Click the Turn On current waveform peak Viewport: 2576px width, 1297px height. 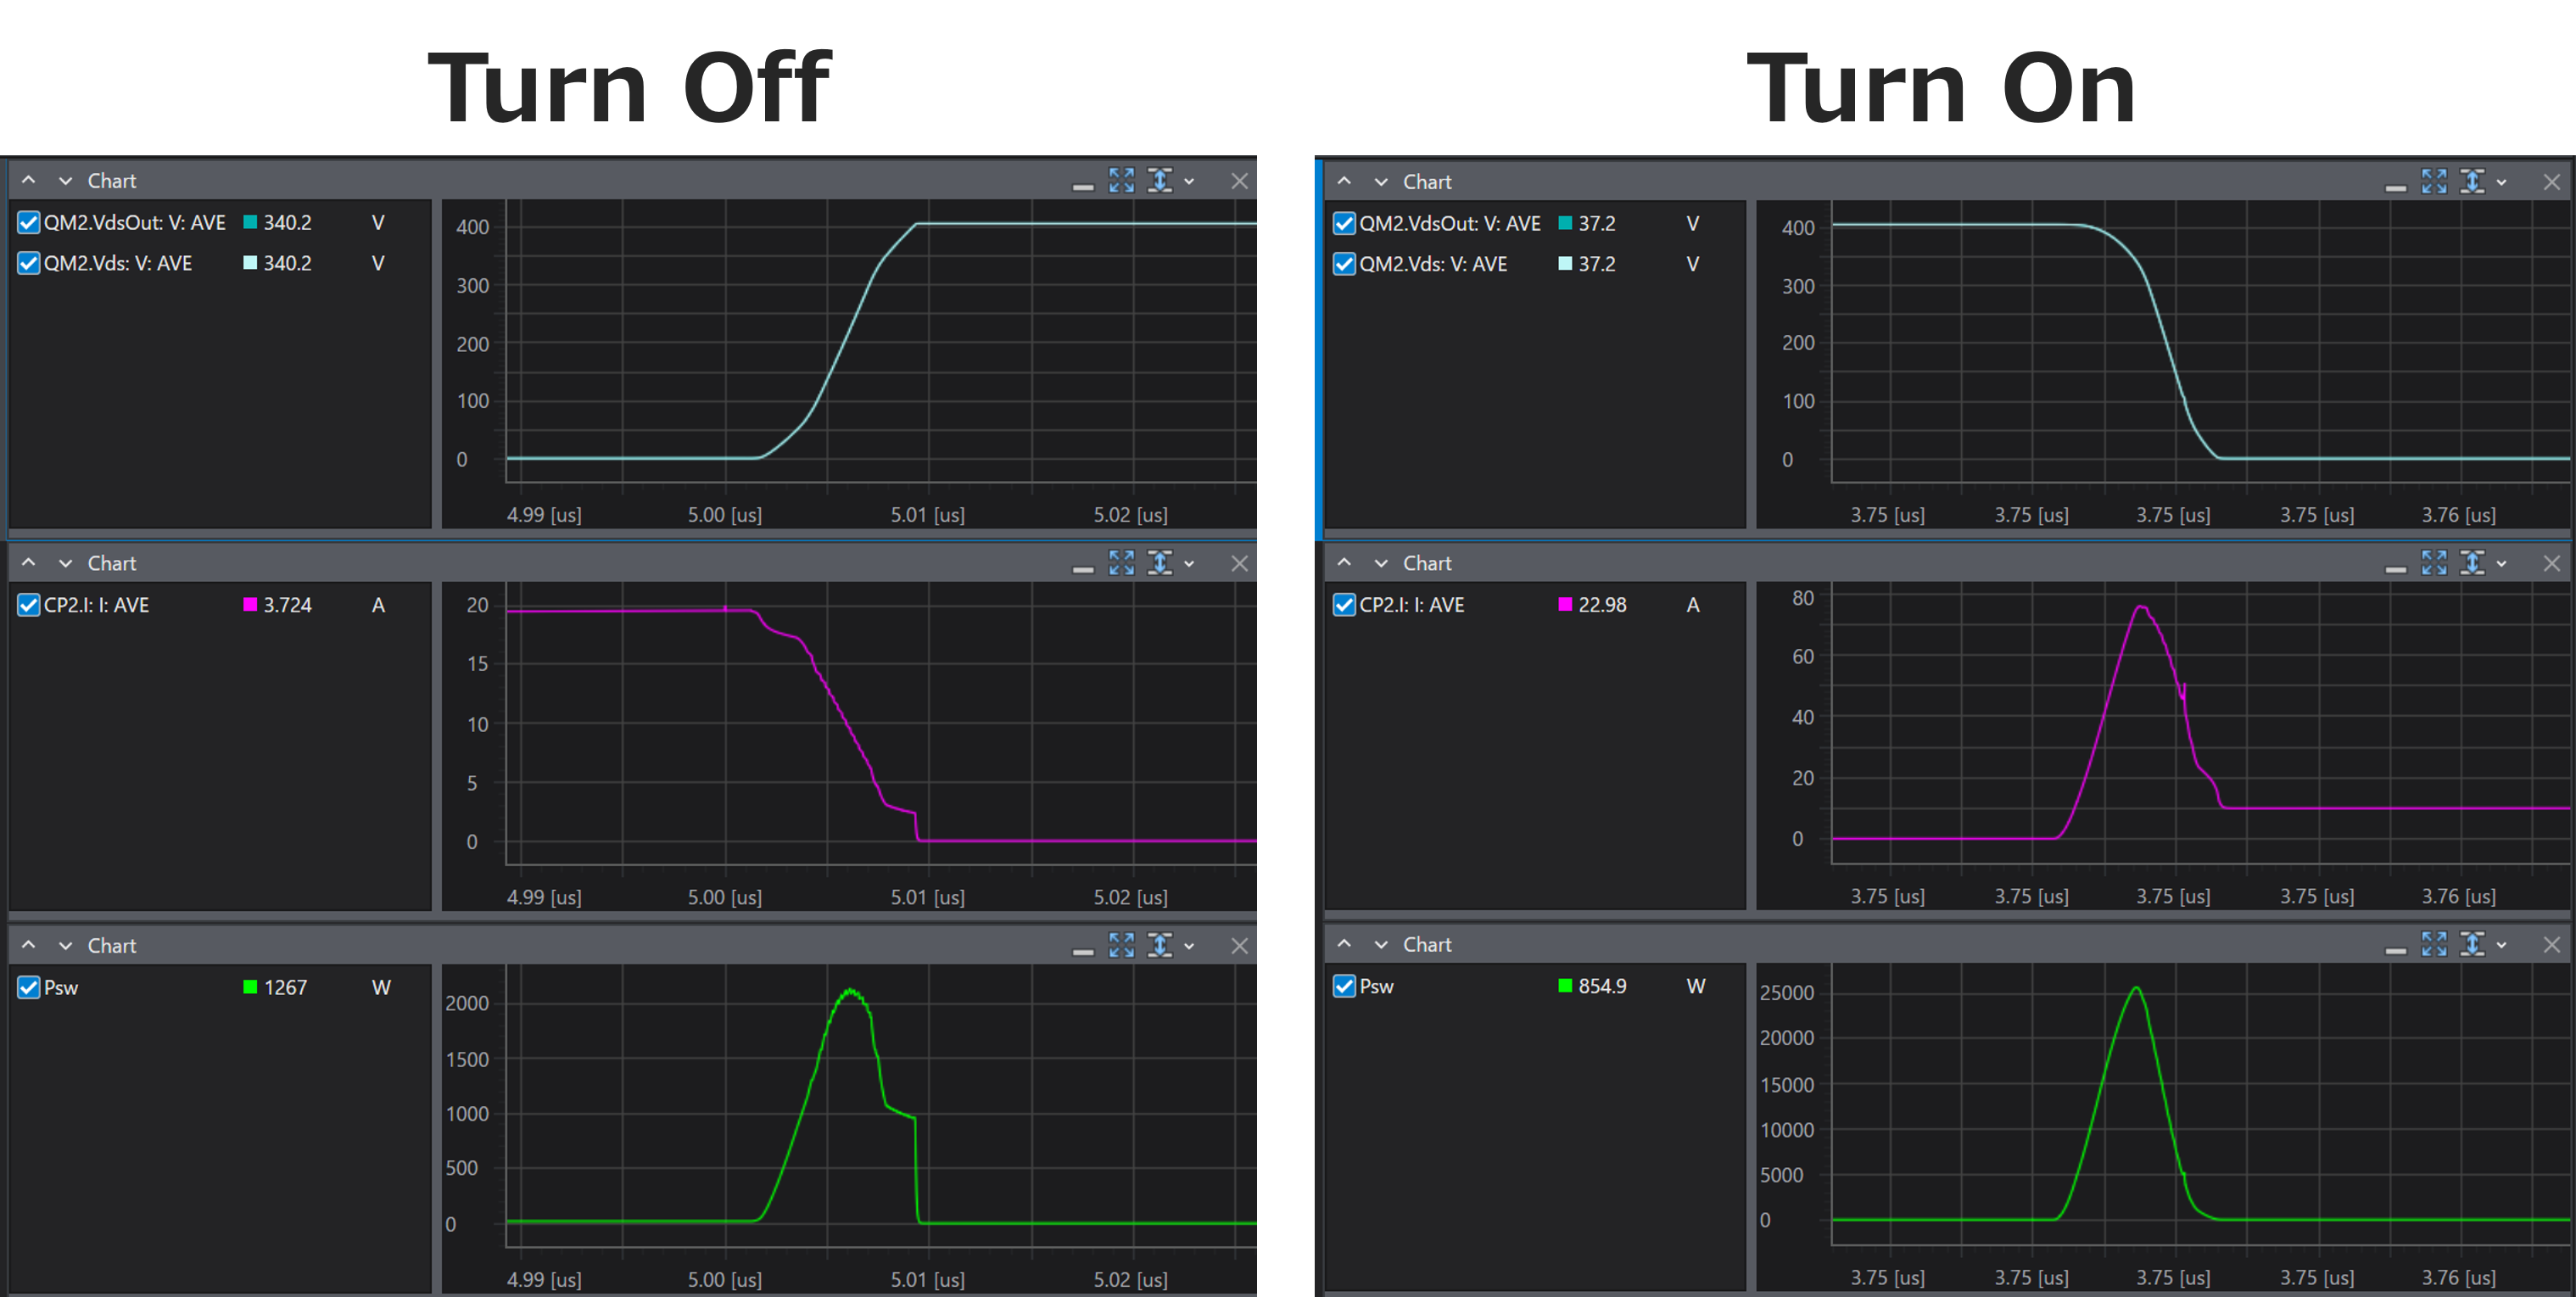(x=2140, y=607)
